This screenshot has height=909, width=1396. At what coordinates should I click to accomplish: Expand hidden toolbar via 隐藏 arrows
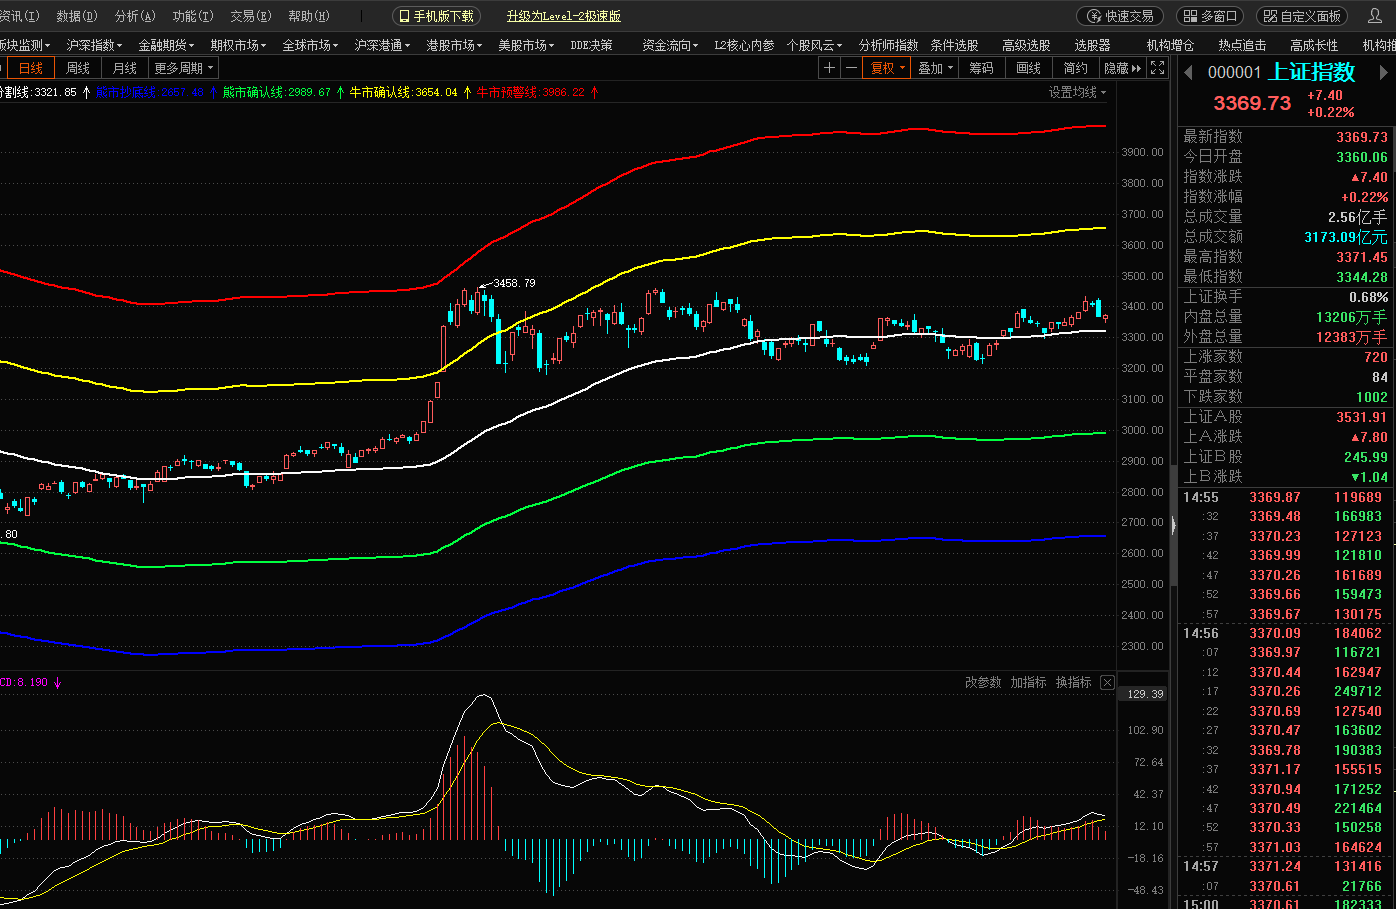pos(1123,68)
